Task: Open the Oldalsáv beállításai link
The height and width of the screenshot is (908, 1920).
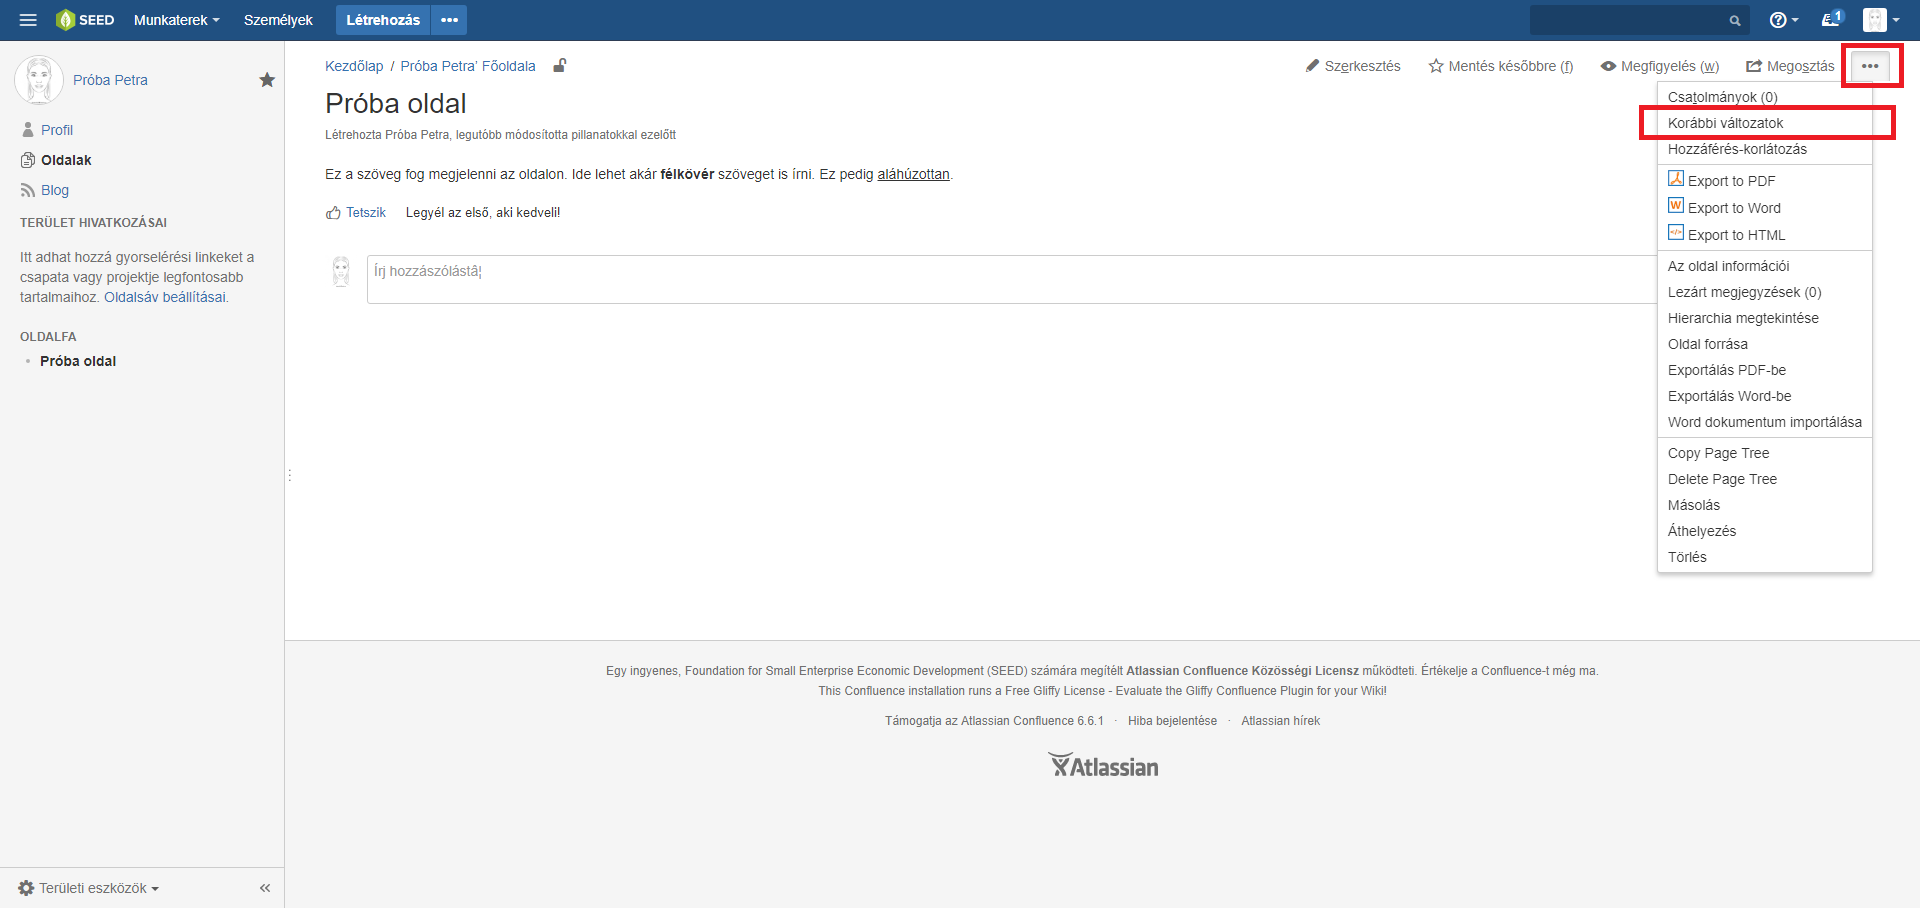Action: (165, 297)
